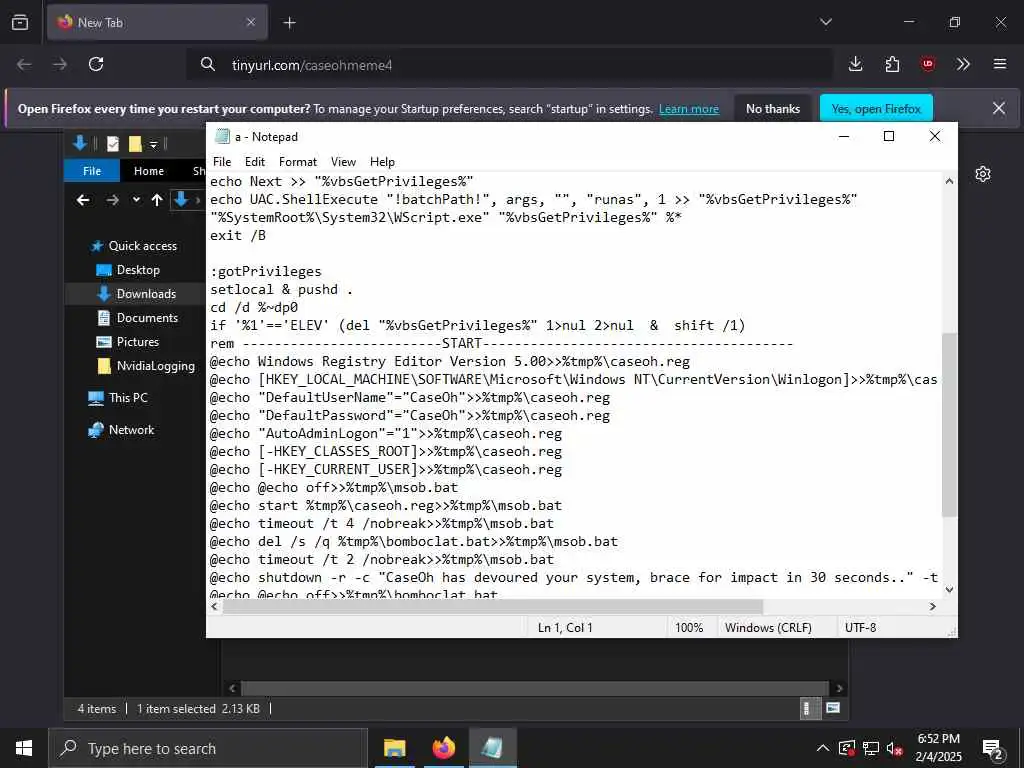Open the Firefox Extensions puzzle icon

892,64
